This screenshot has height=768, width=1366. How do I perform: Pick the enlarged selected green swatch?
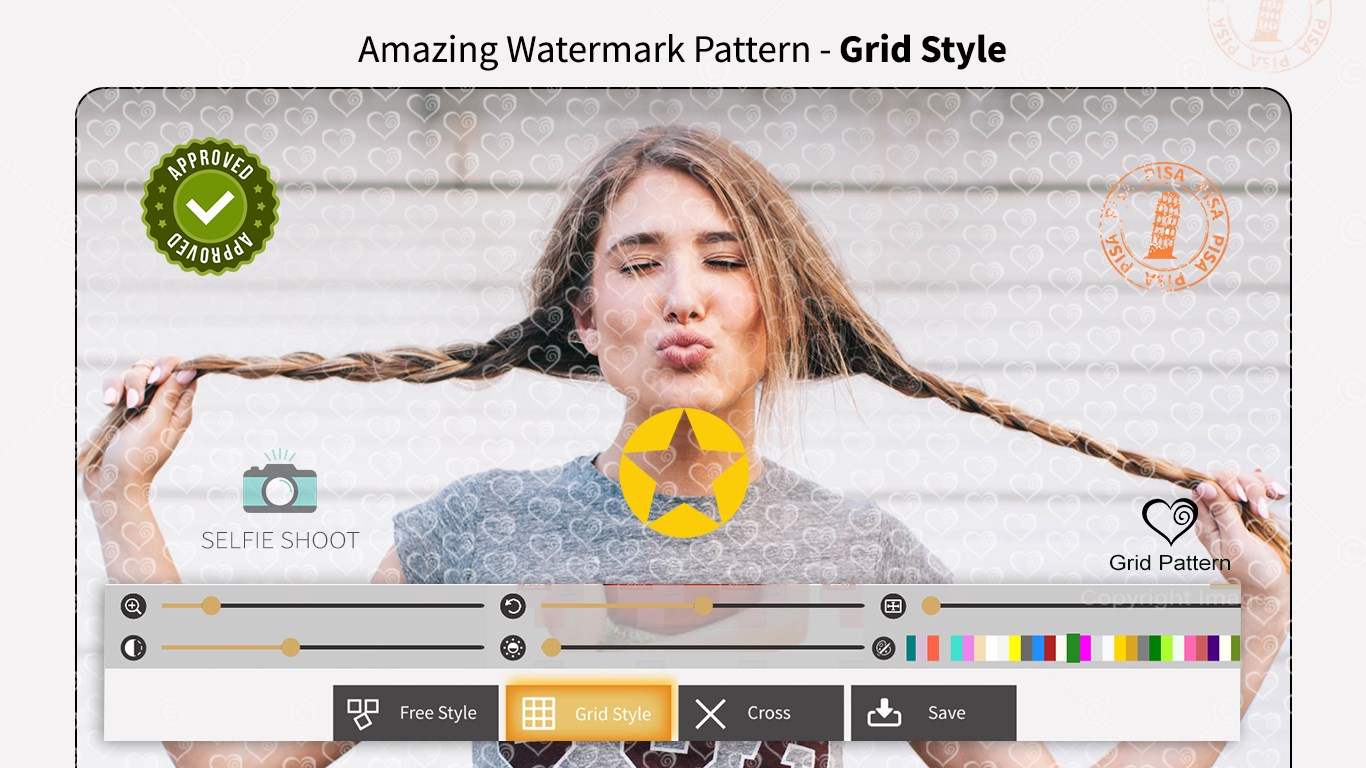pos(1073,648)
